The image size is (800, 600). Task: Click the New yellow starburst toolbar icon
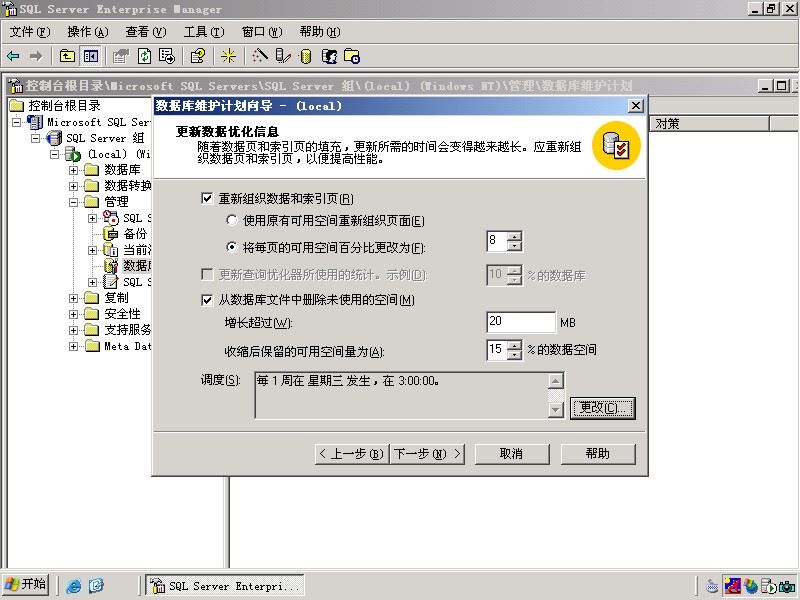[228, 56]
